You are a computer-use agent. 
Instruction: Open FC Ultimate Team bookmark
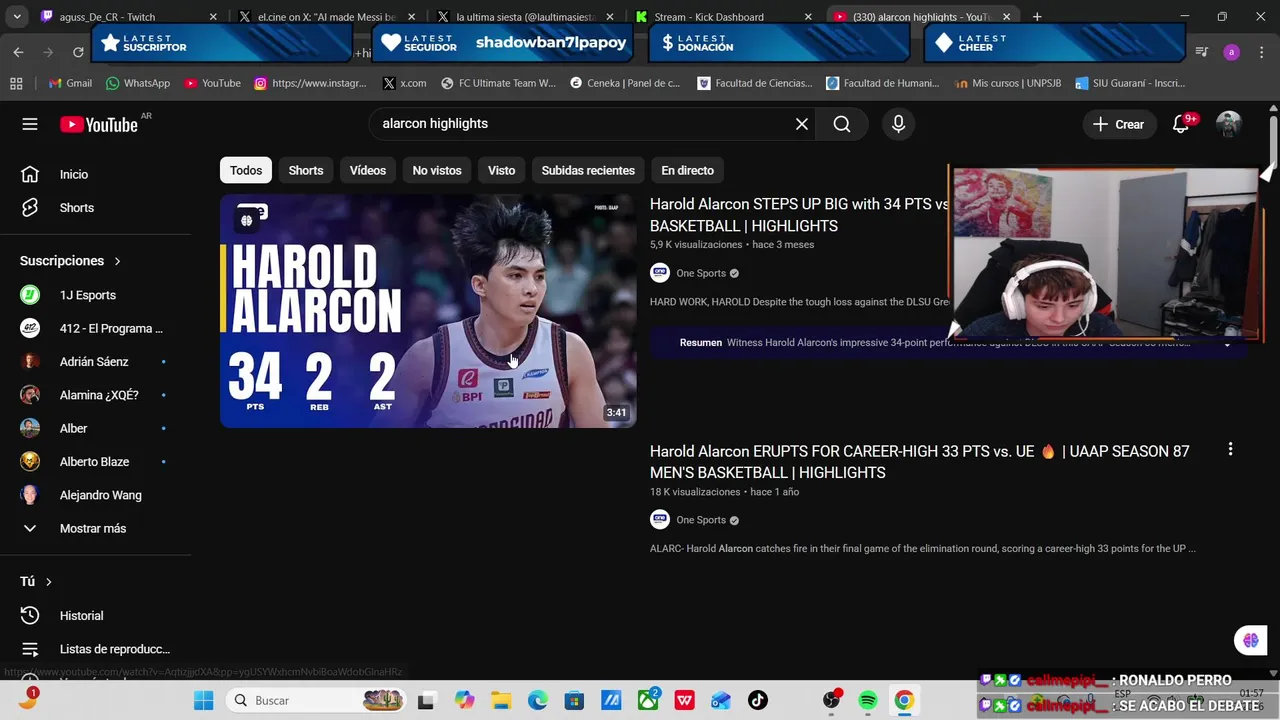coord(498,83)
